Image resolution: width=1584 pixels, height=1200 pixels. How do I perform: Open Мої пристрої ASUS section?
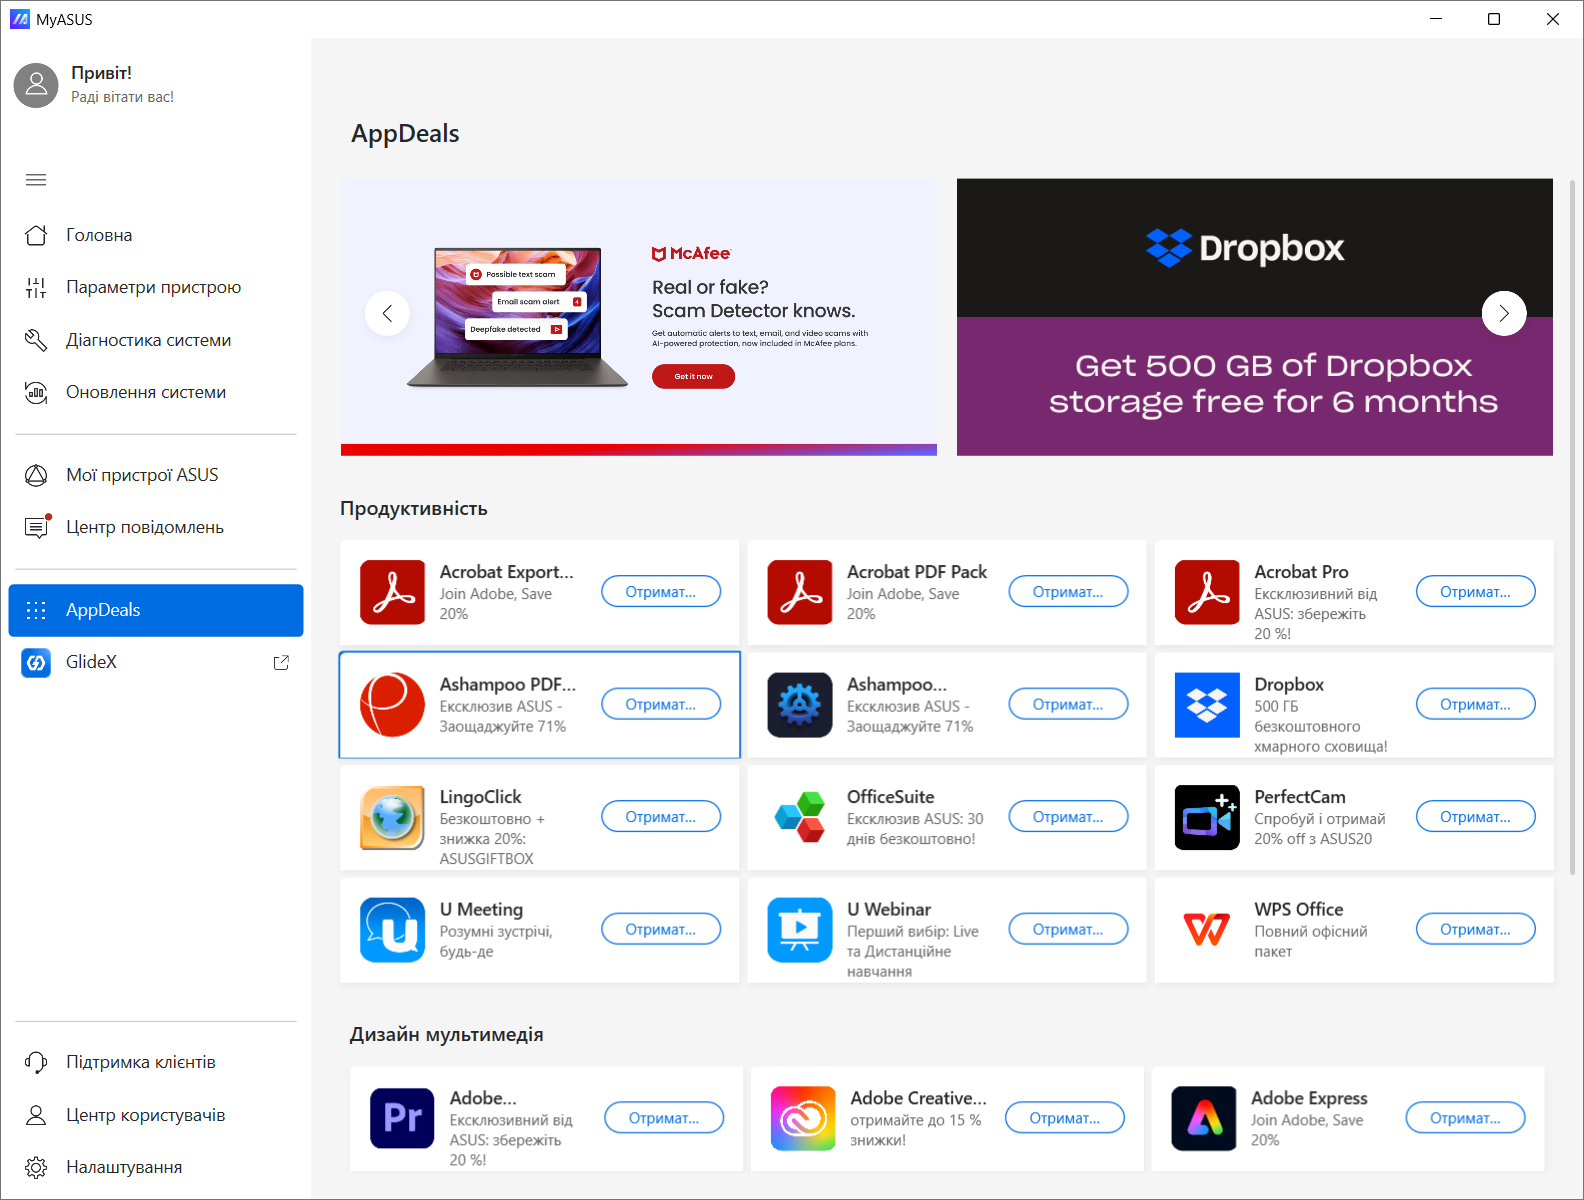tap(156, 475)
